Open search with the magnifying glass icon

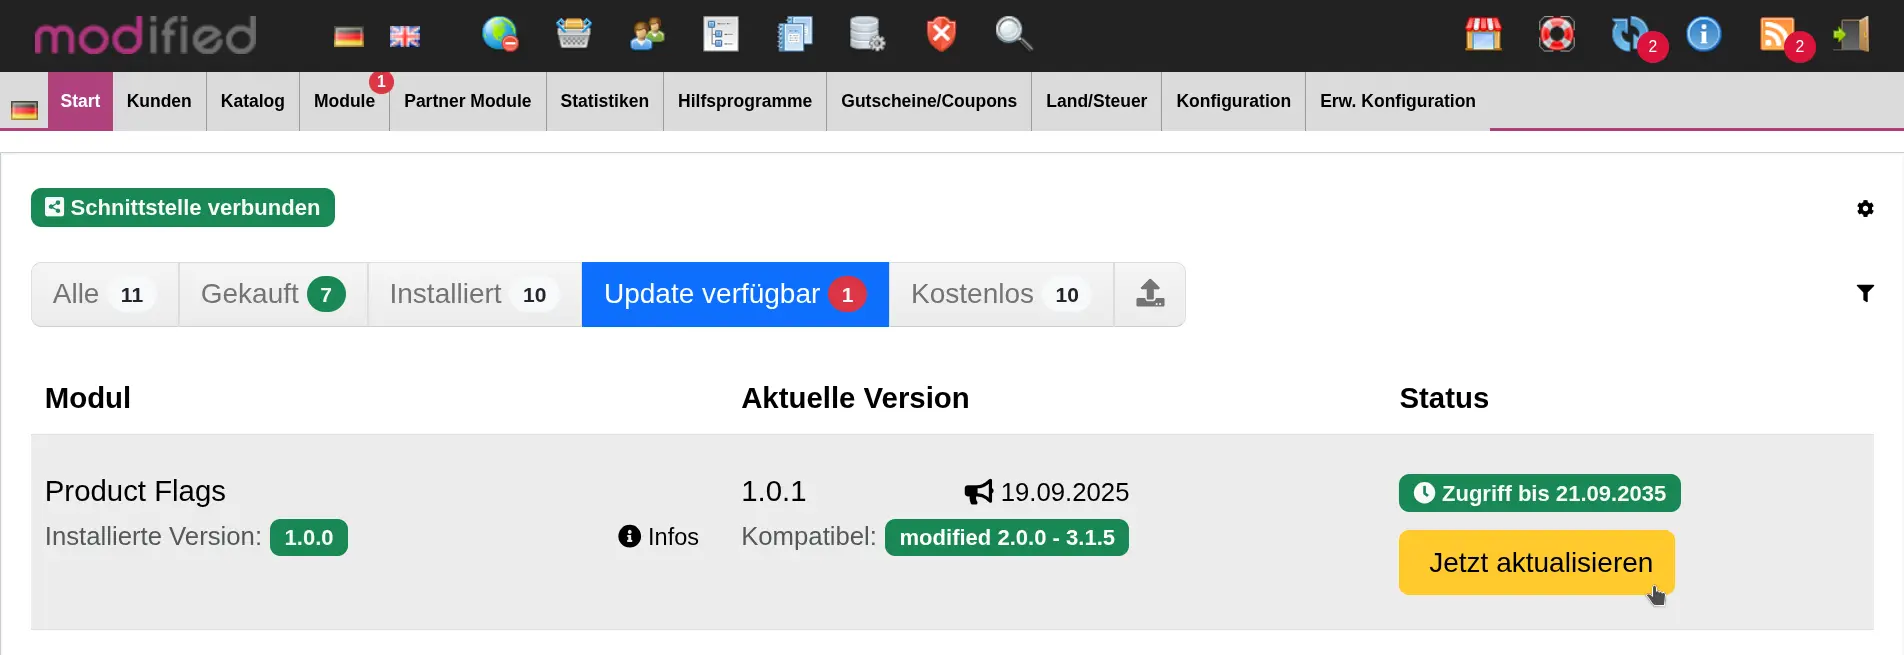click(1013, 34)
